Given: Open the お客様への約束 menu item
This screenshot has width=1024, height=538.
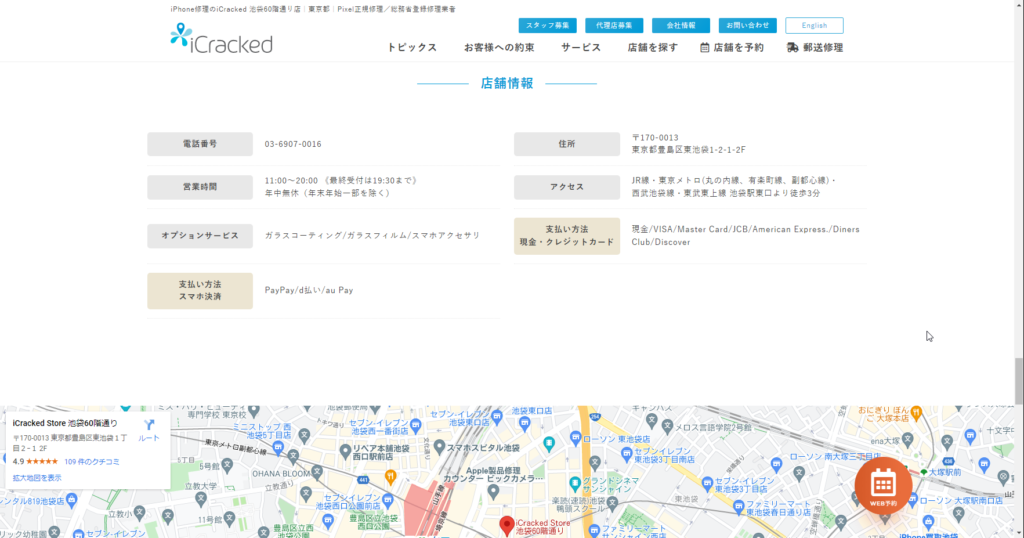Looking at the screenshot, I should 500,48.
